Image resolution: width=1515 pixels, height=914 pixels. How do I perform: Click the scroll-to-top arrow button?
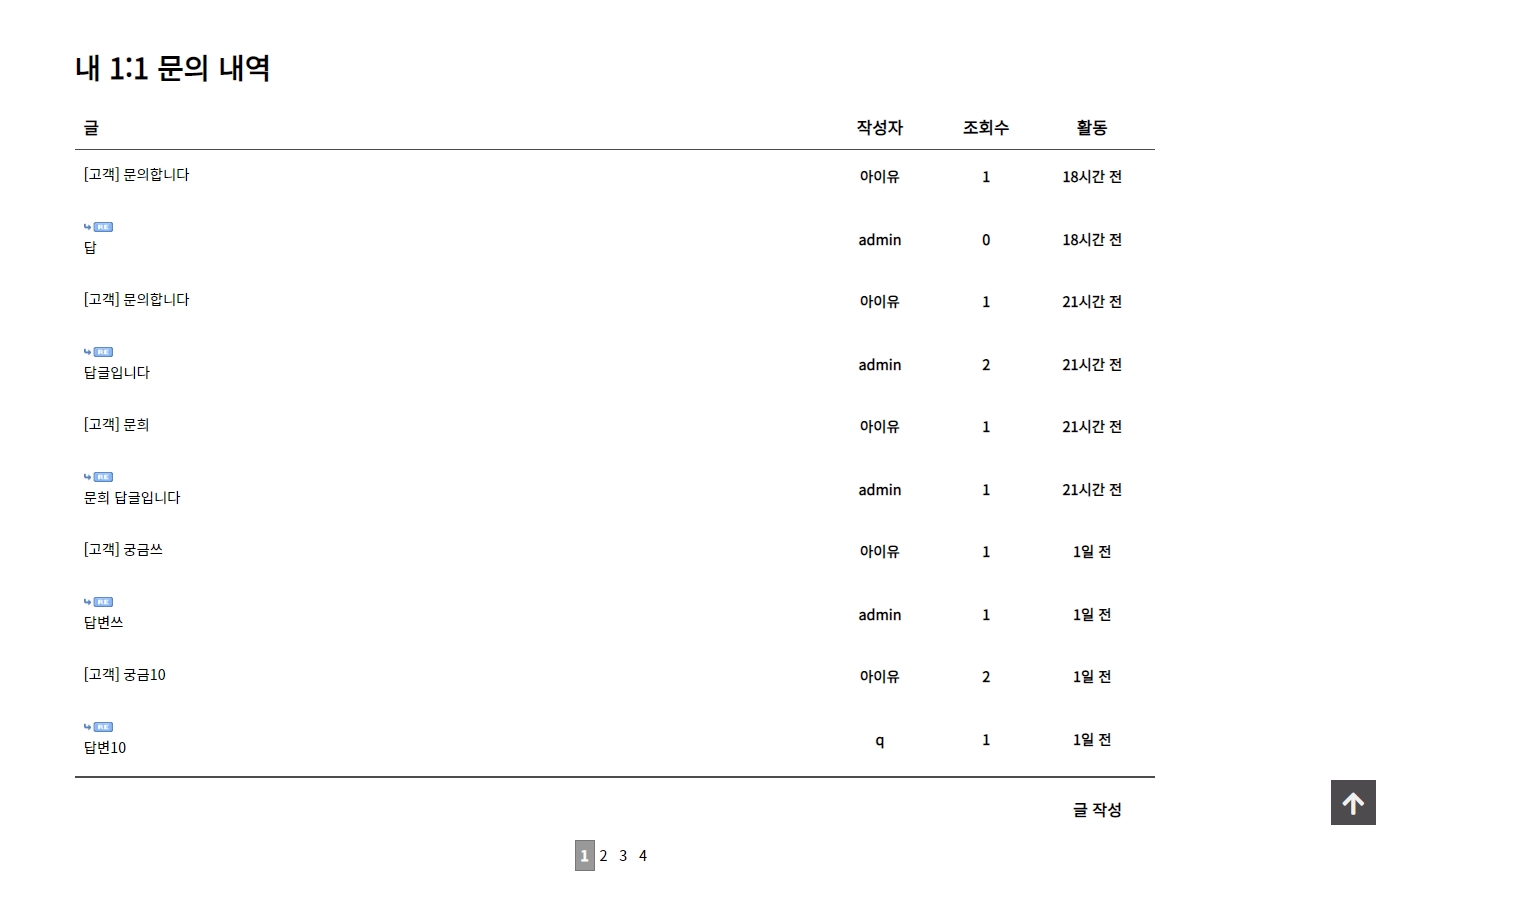[1352, 802]
